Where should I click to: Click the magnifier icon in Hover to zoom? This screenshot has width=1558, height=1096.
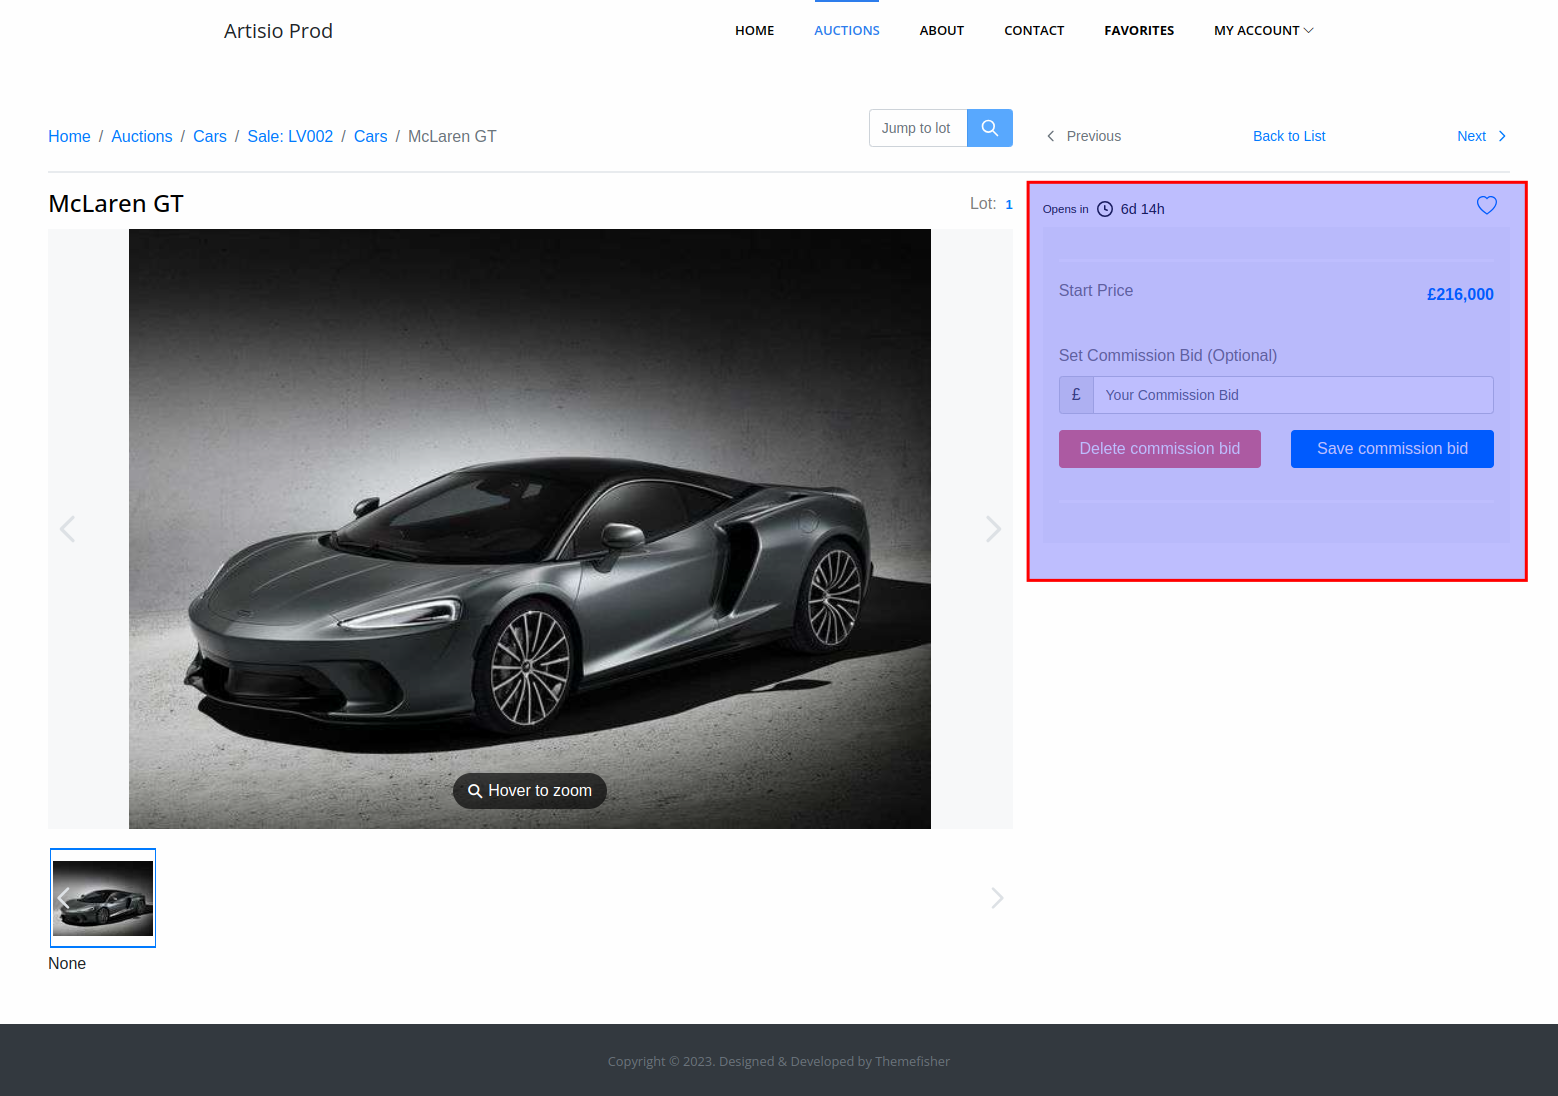coord(475,791)
